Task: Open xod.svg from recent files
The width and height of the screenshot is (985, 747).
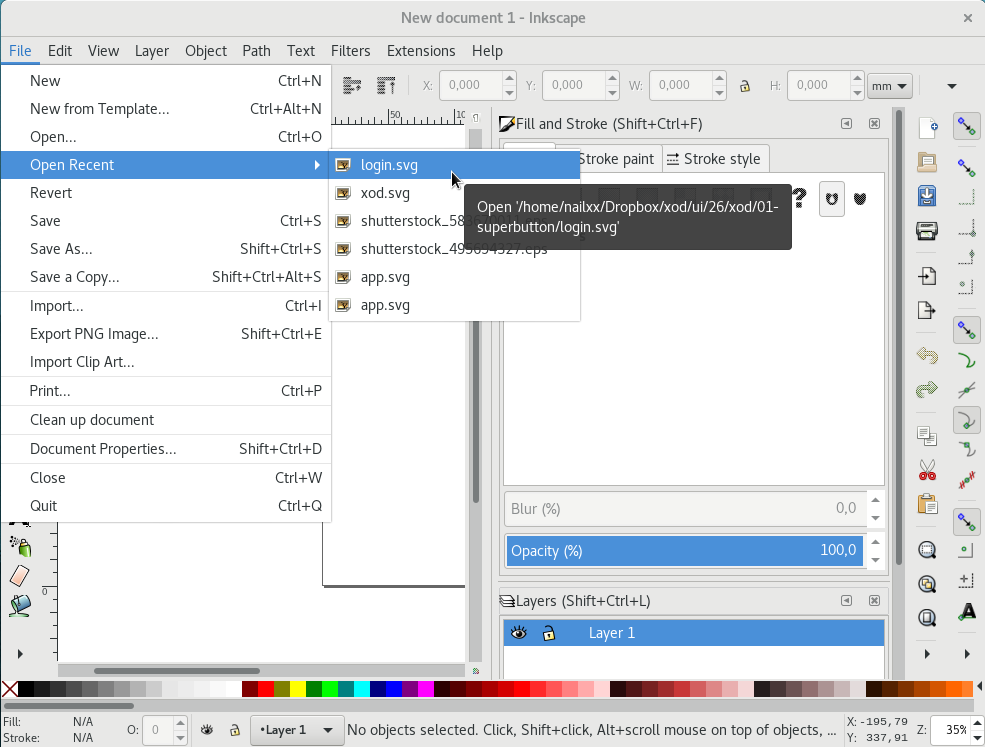Action: (x=454, y=193)
